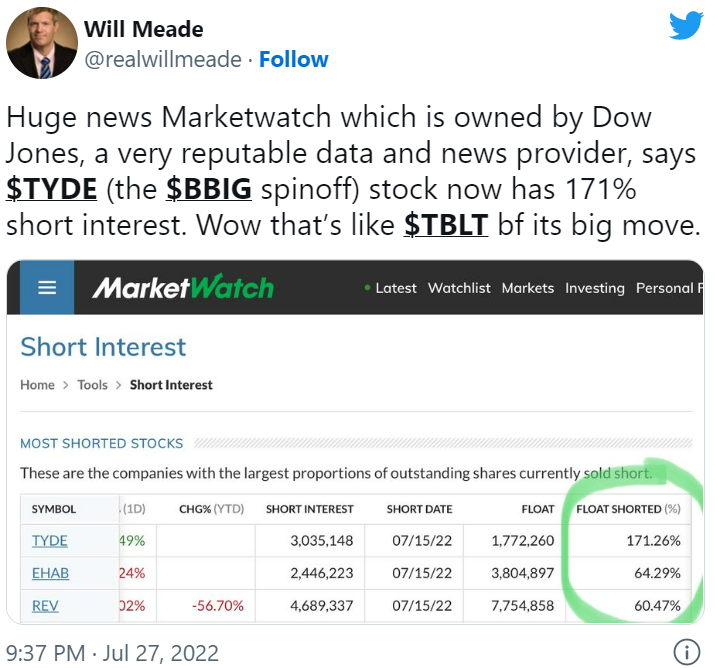Follow the realwillmeade account
Viewport: 715px width, 668px height.
tap(294, 59)
